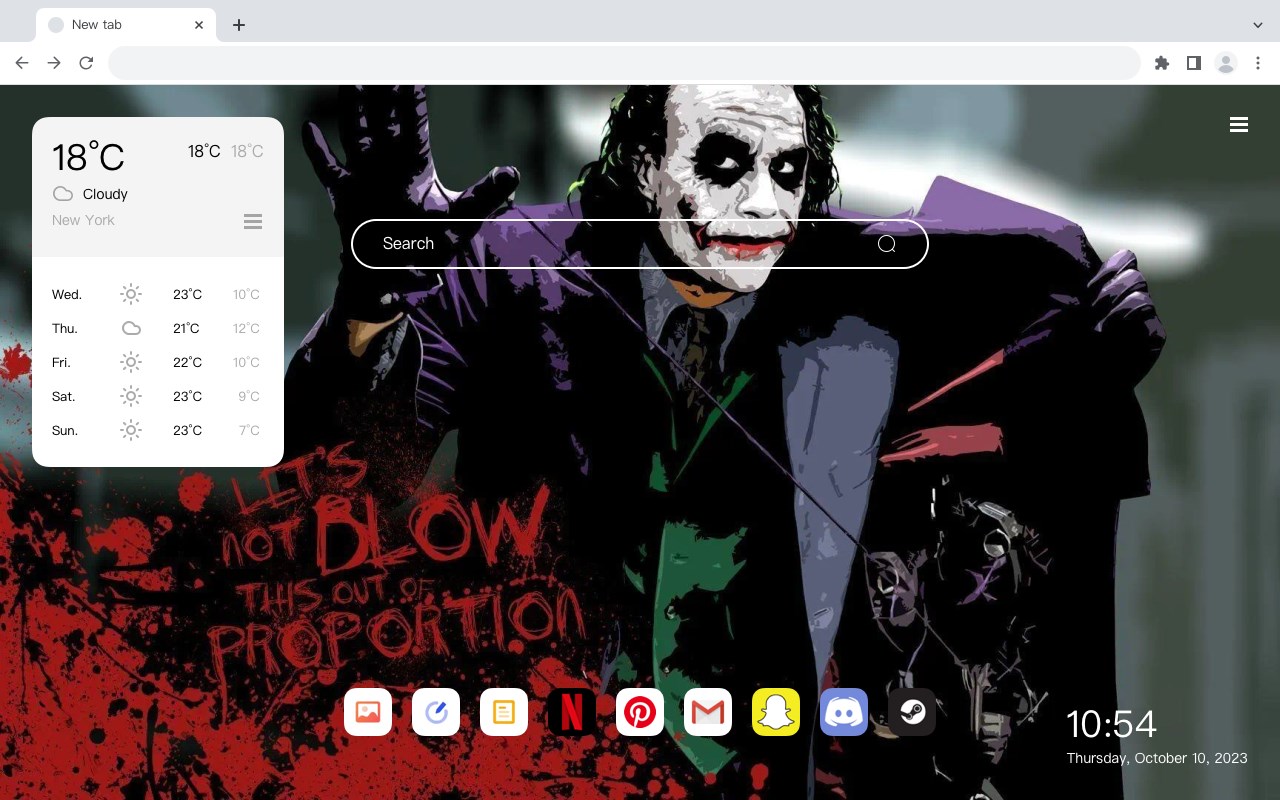
Task: Open the Pinterest shortcut
Action: pos(640,712)
